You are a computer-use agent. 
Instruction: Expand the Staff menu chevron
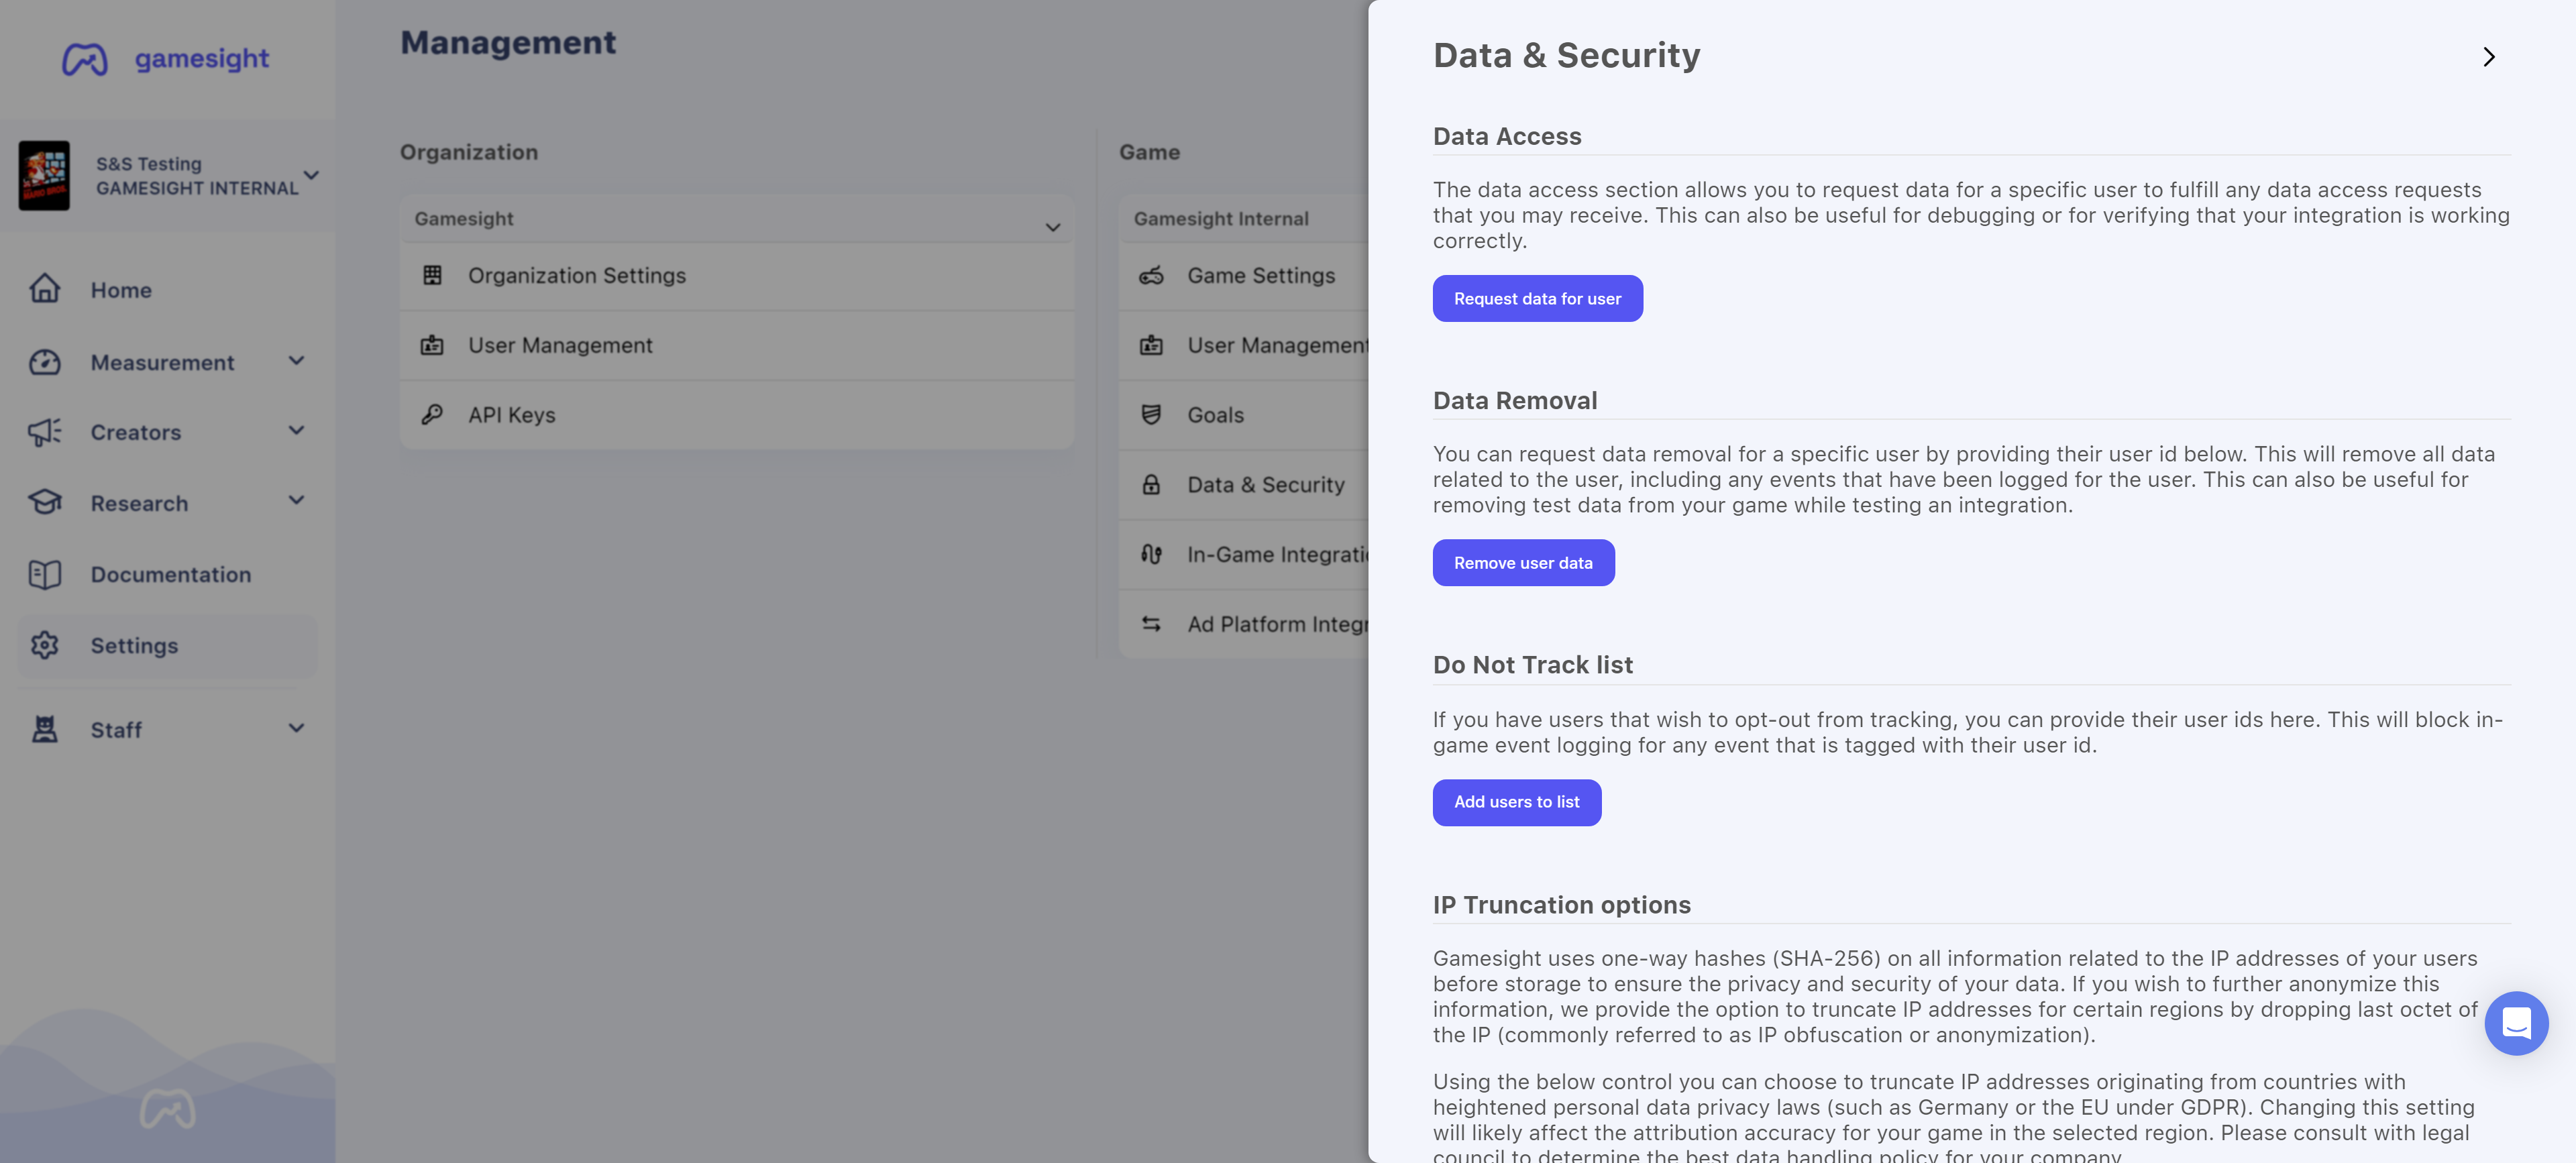pyautogui.click(x=296, y=728)
